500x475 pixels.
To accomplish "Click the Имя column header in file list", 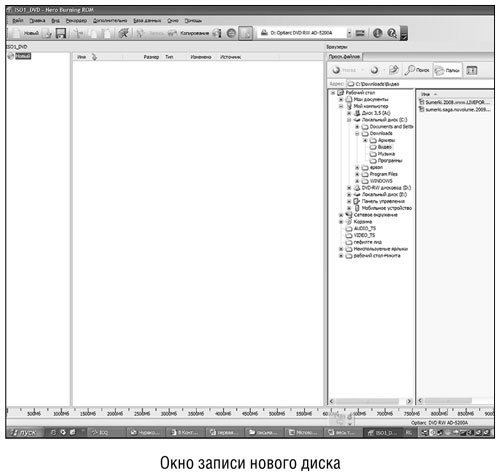I will click(425, 94).
